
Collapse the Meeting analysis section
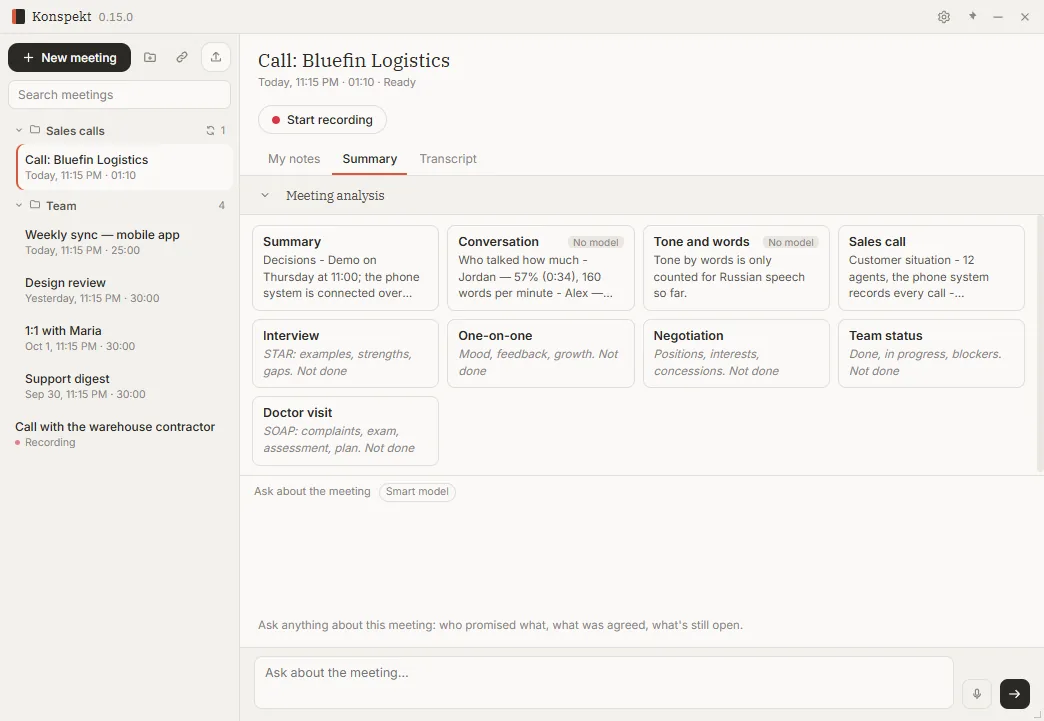[x=265, y=195]
